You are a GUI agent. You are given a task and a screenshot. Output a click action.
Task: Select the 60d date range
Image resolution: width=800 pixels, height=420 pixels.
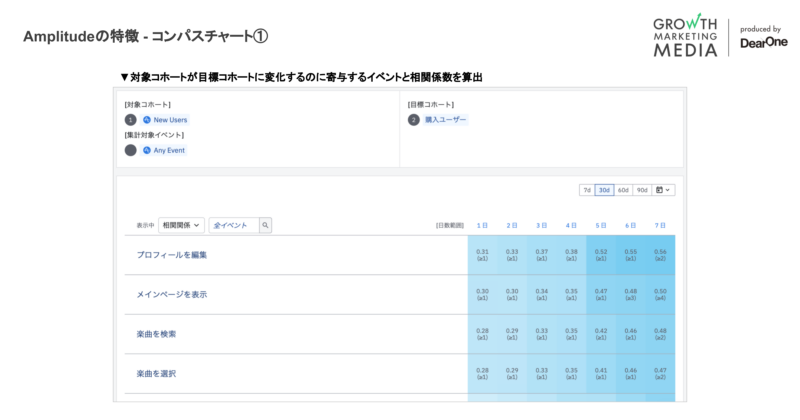point(623,190)
